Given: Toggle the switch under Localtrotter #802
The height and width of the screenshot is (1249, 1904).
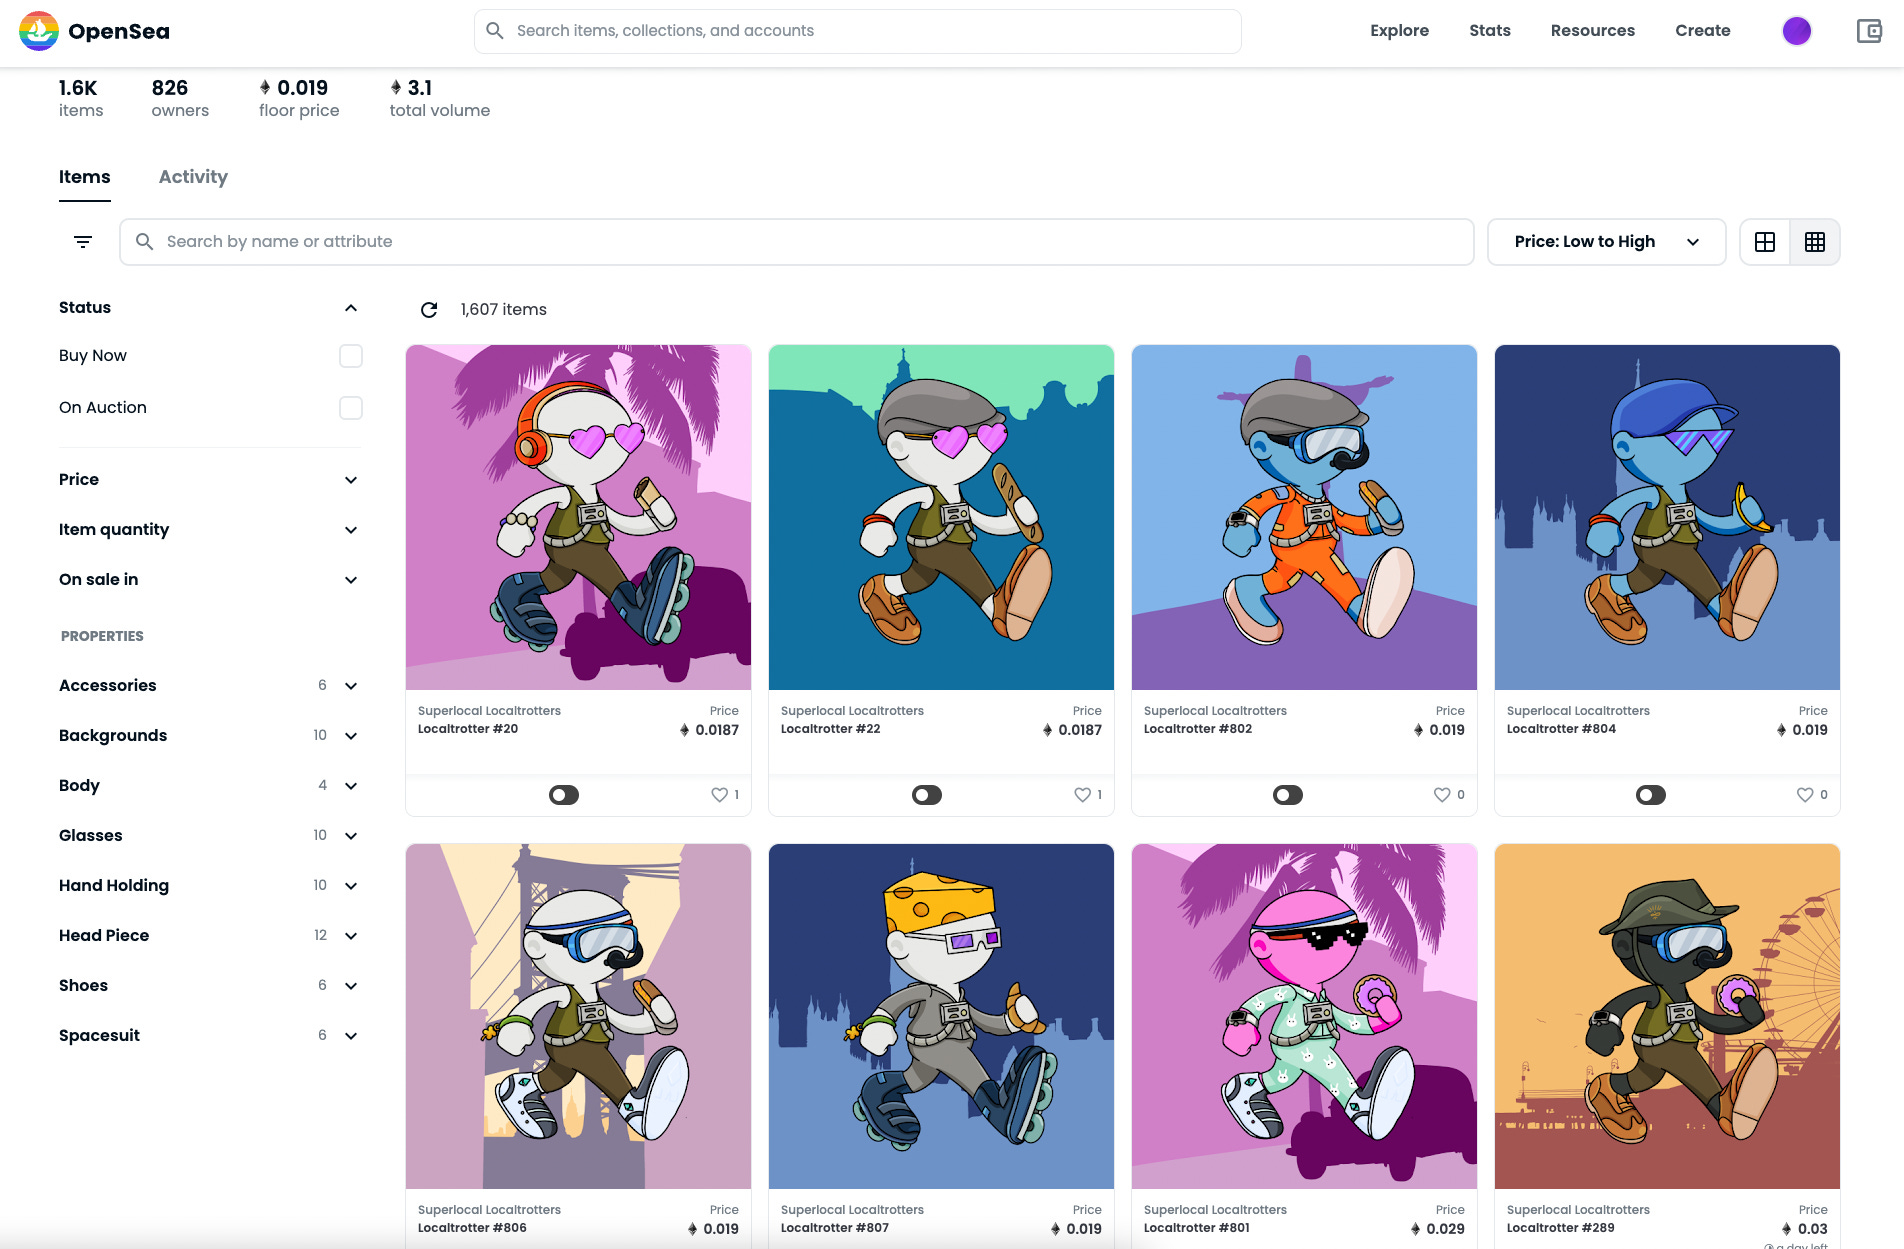Looking at the screenshot, I should click(x=1288, y=795).
